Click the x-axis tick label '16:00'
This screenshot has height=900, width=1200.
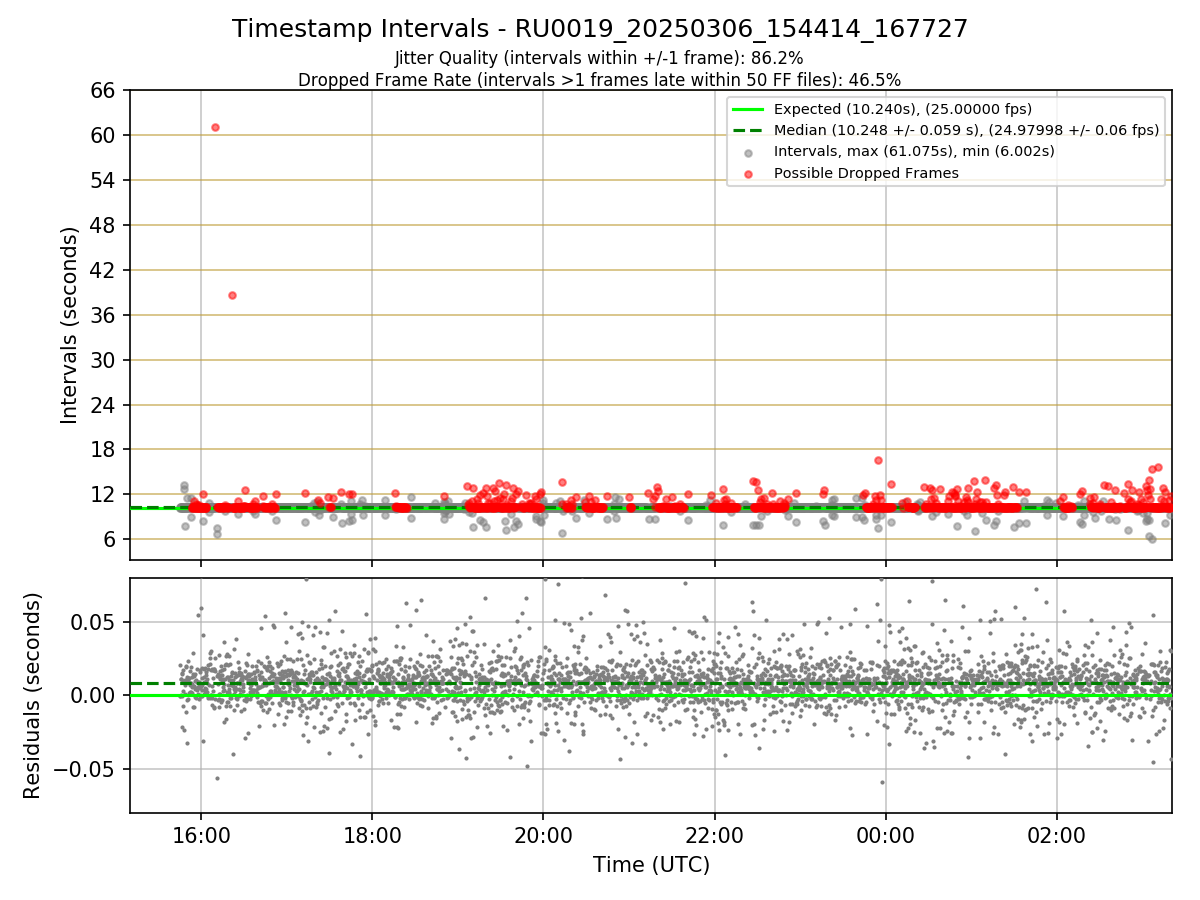click(x=201, y=834)
